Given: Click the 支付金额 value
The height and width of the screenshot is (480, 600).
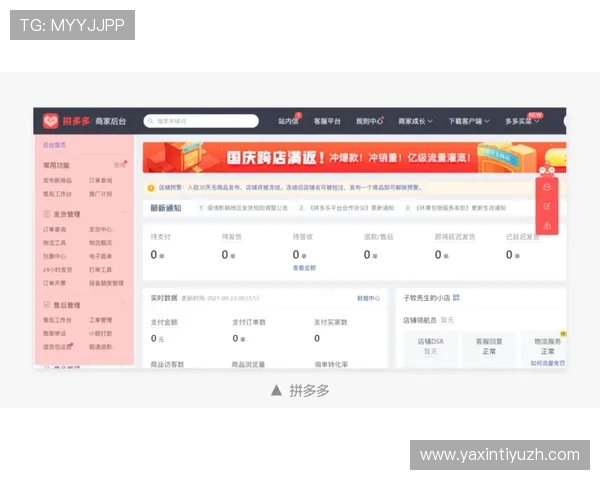Looking at the screenshot, I should click(x=157, y=339).
